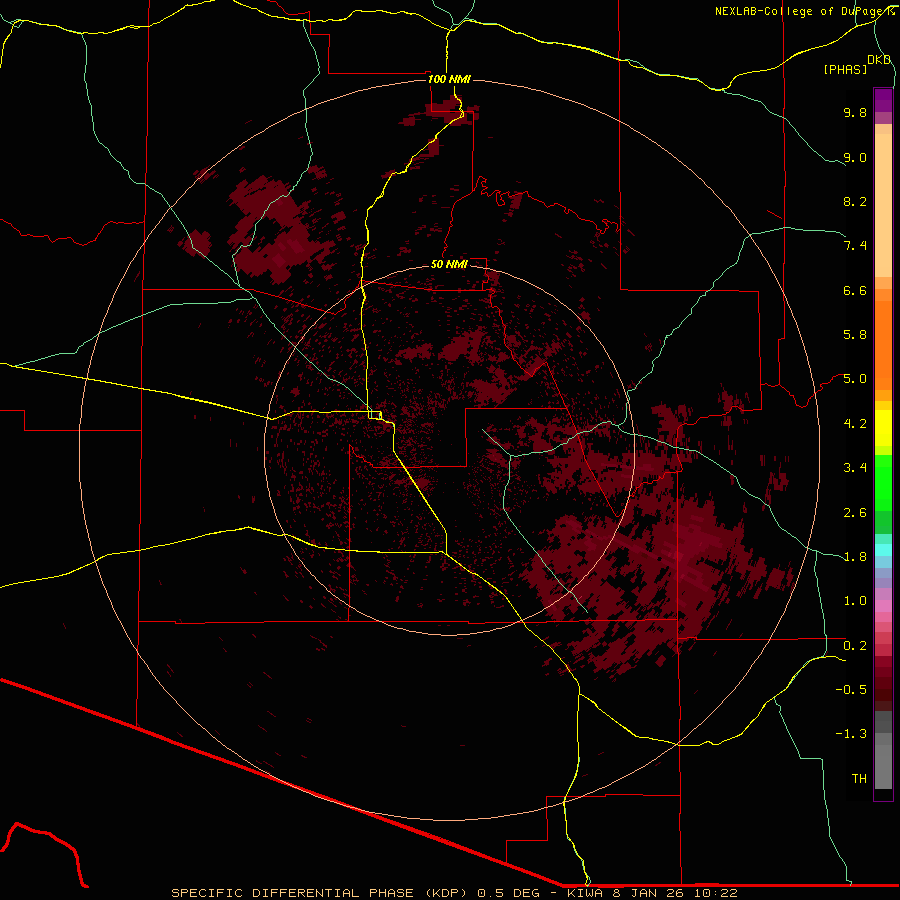This screenshot has width=900, height=900.
Task: Click the 9.8 value on the color scale
Action: pos(855,112)
